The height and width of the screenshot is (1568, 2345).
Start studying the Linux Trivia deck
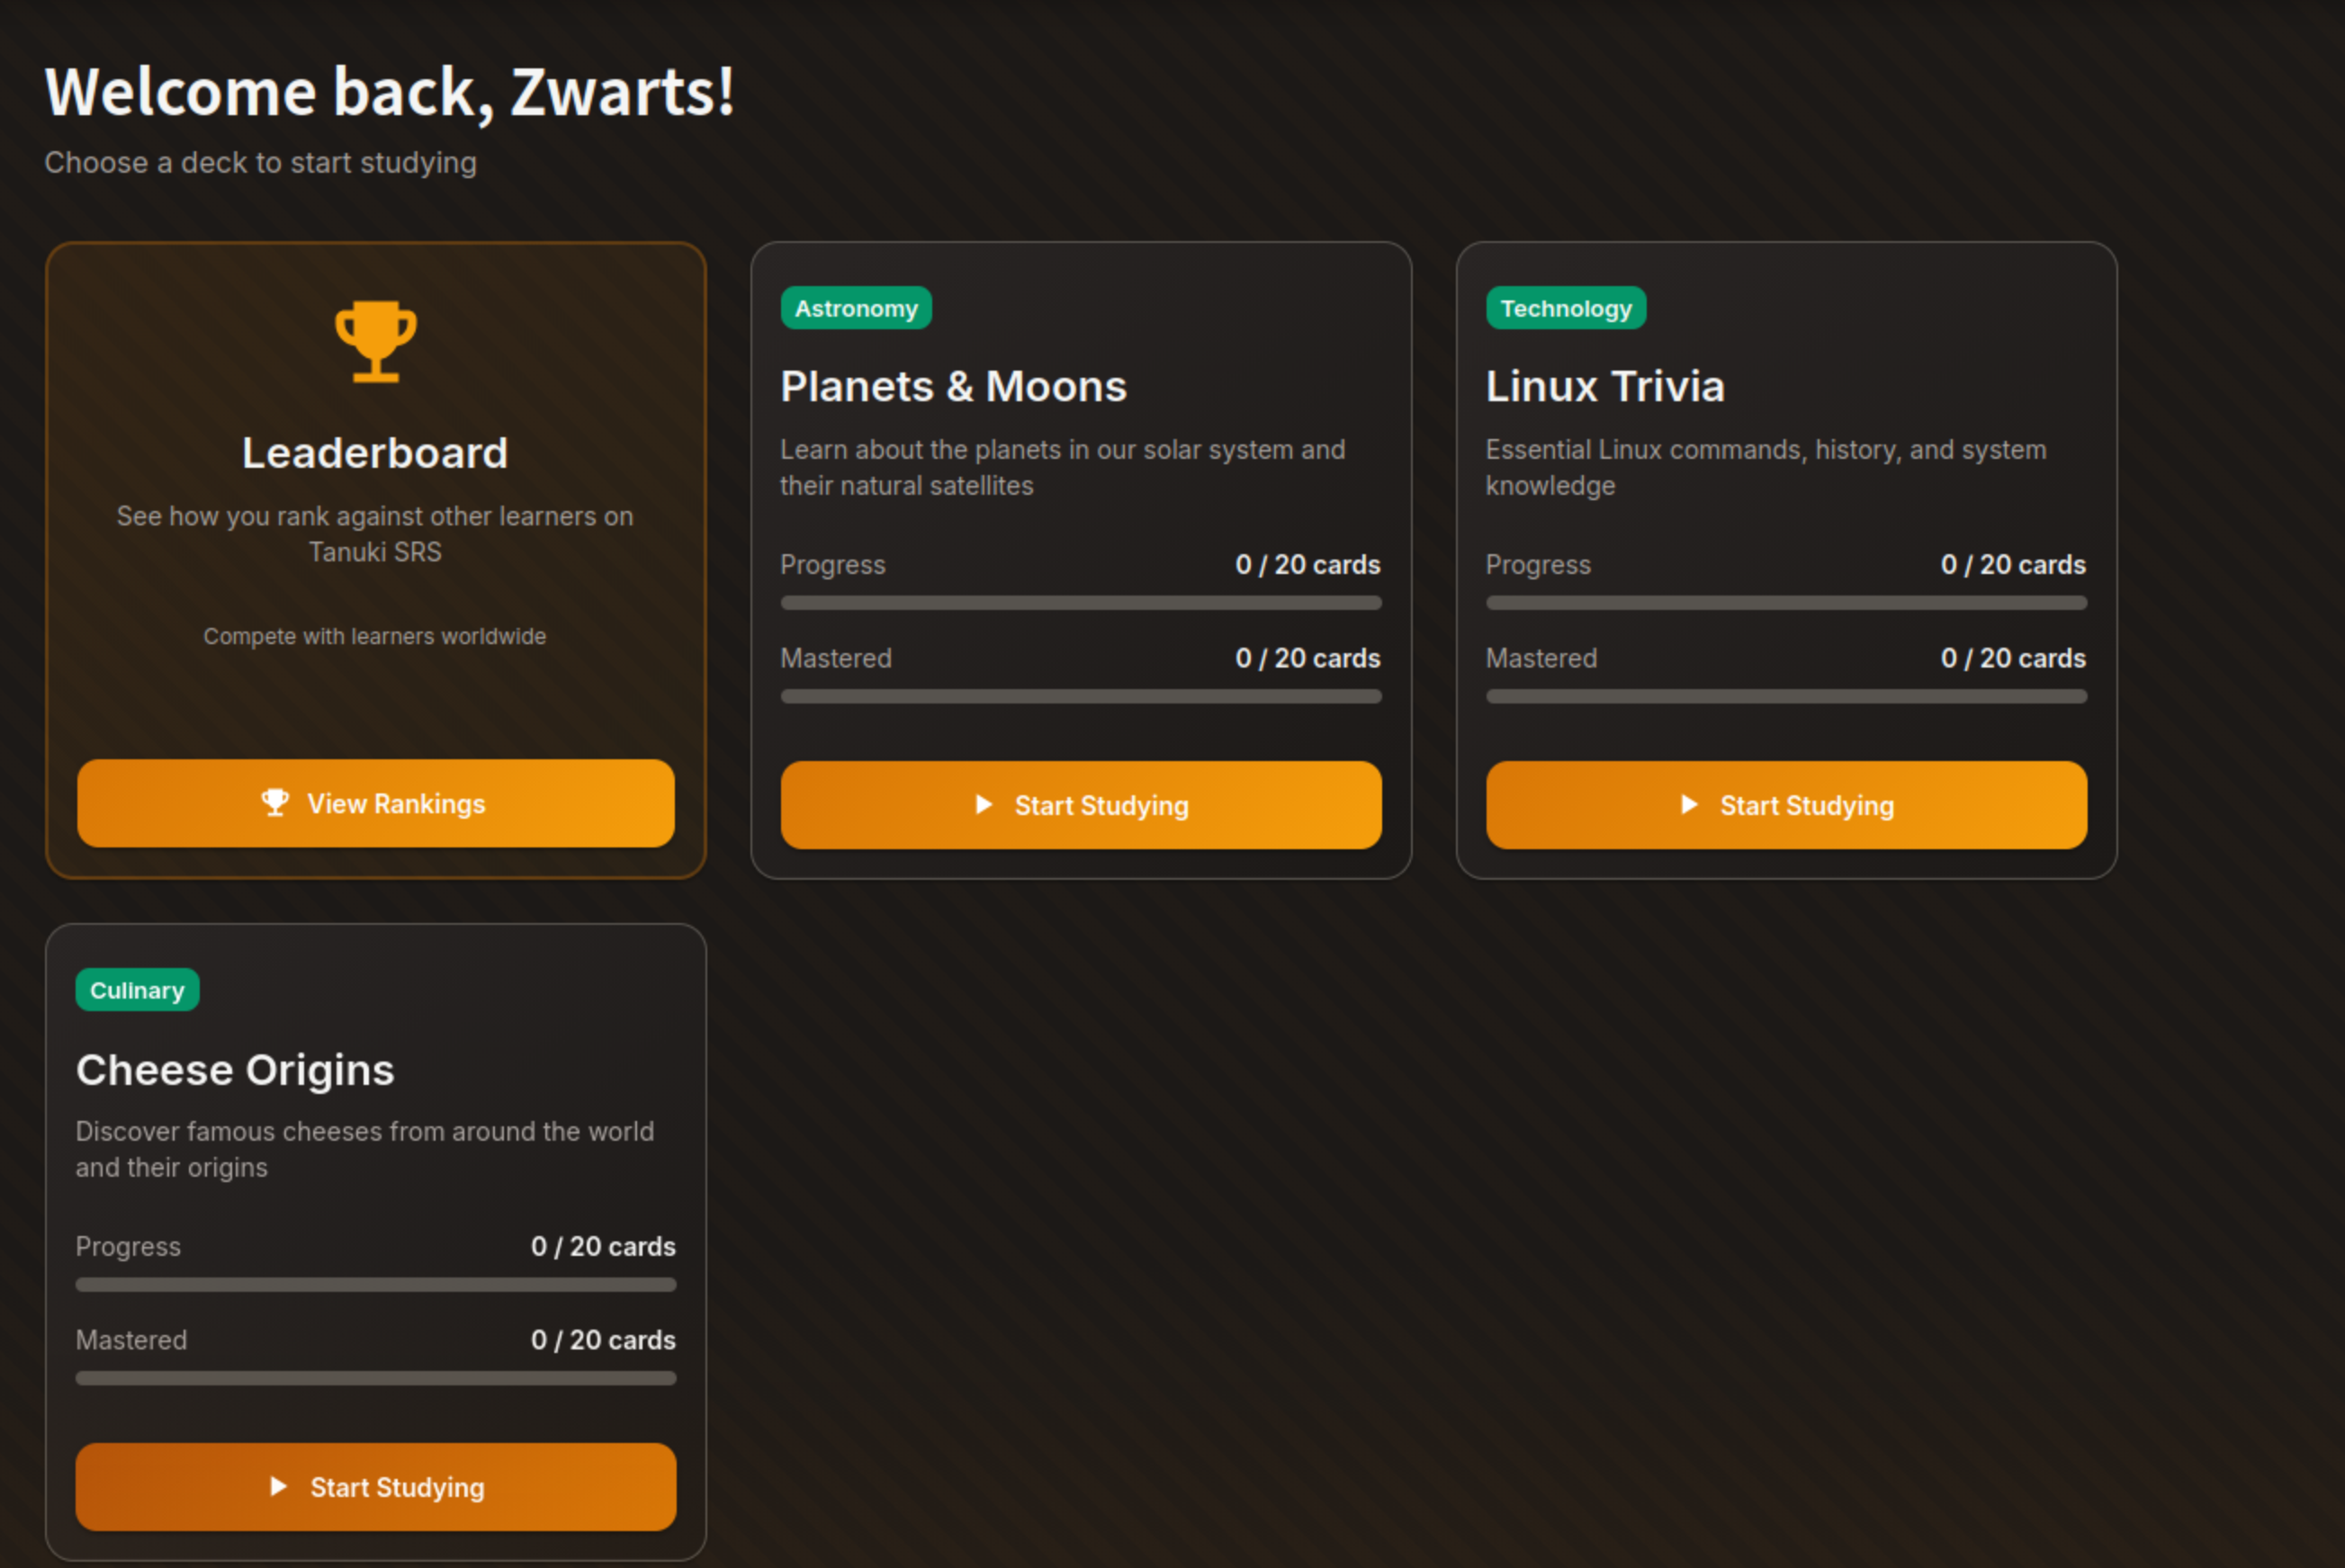(x=1785, y=805)
